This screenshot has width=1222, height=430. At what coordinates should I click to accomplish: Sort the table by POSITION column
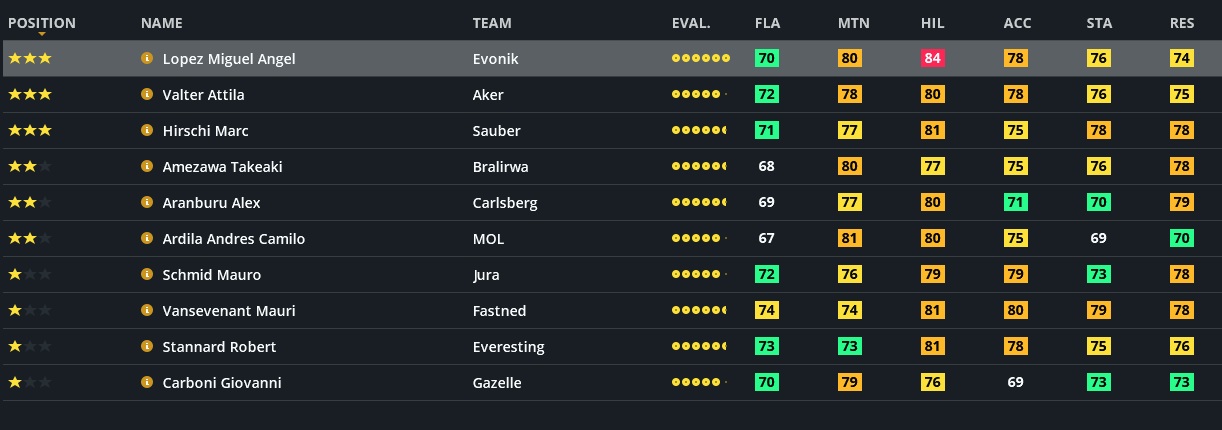[x=41, y=23]
